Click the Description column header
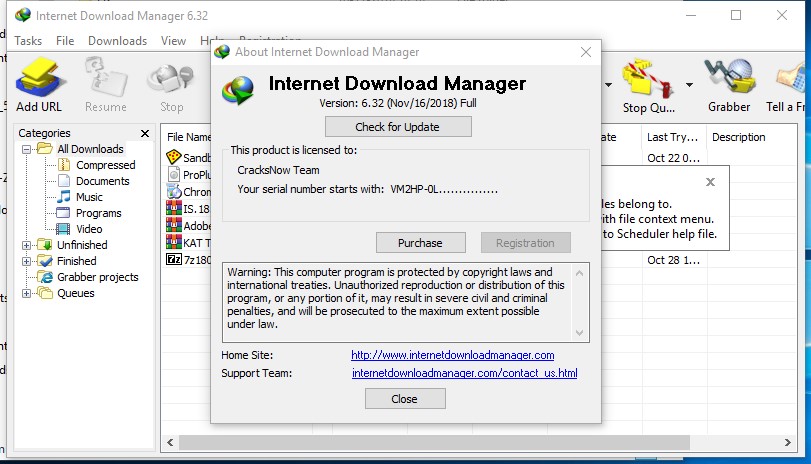811x464 pixels. click(739, 137)
